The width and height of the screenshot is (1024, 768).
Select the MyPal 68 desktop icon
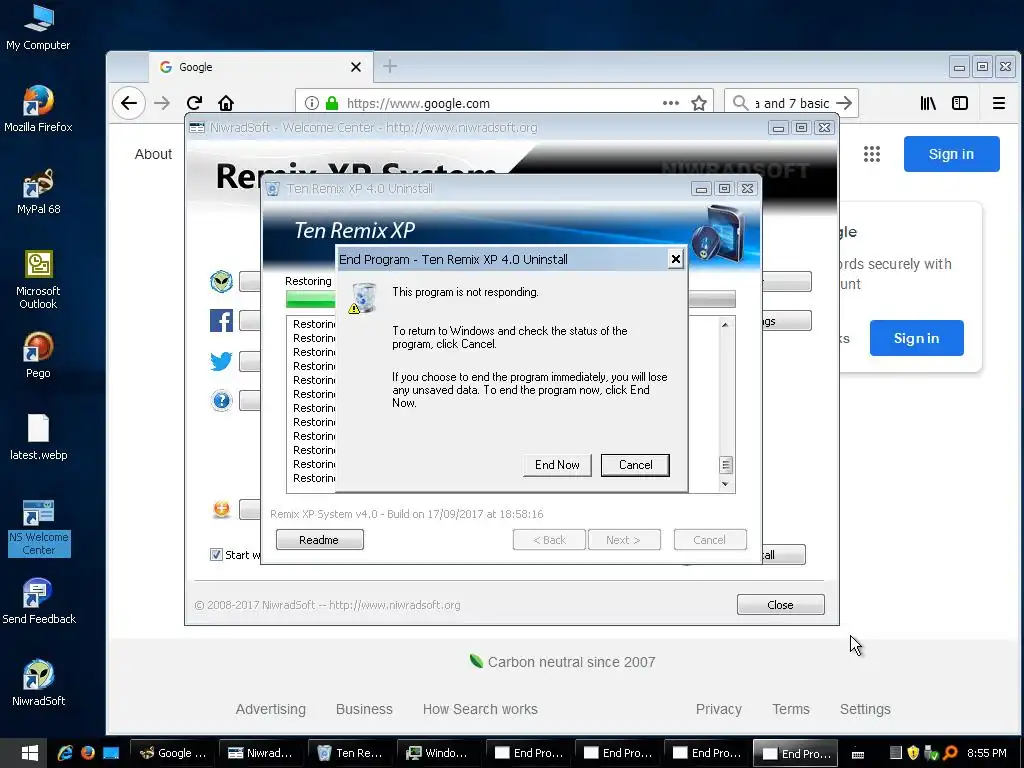tap(39, 191)
